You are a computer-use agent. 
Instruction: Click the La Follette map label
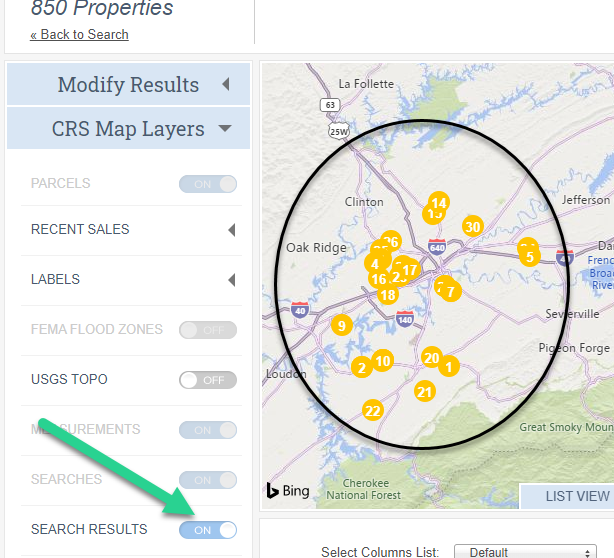pyautogui.click(x=366, y=84)
